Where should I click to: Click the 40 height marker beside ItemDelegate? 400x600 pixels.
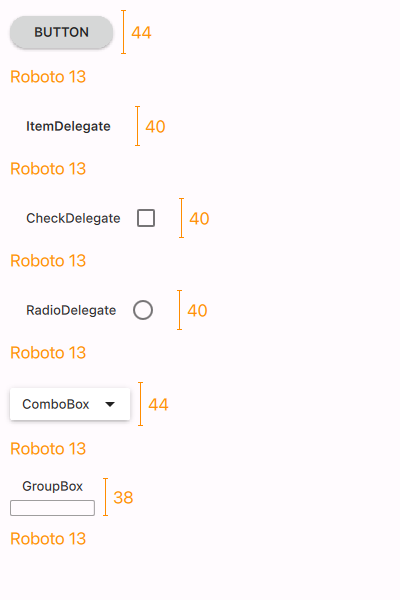click(x=155, y=127)
